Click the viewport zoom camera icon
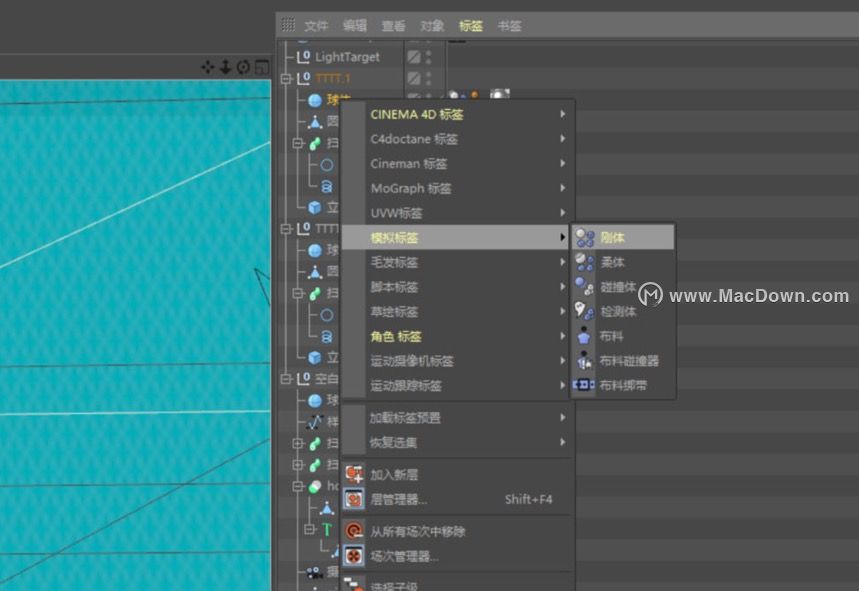859x591 pixels. (x=225, y=67)
